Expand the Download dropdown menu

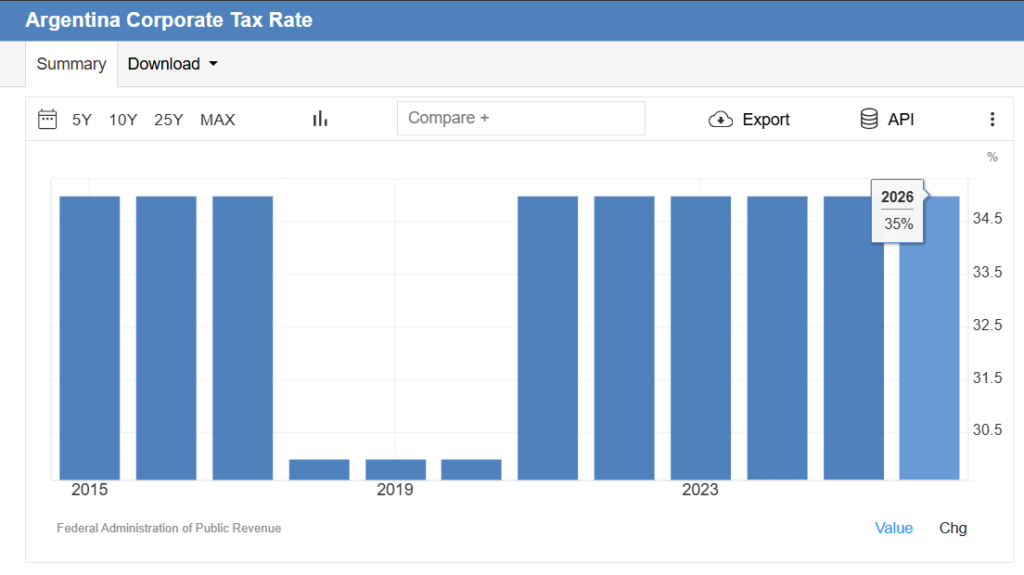[172, 64]
